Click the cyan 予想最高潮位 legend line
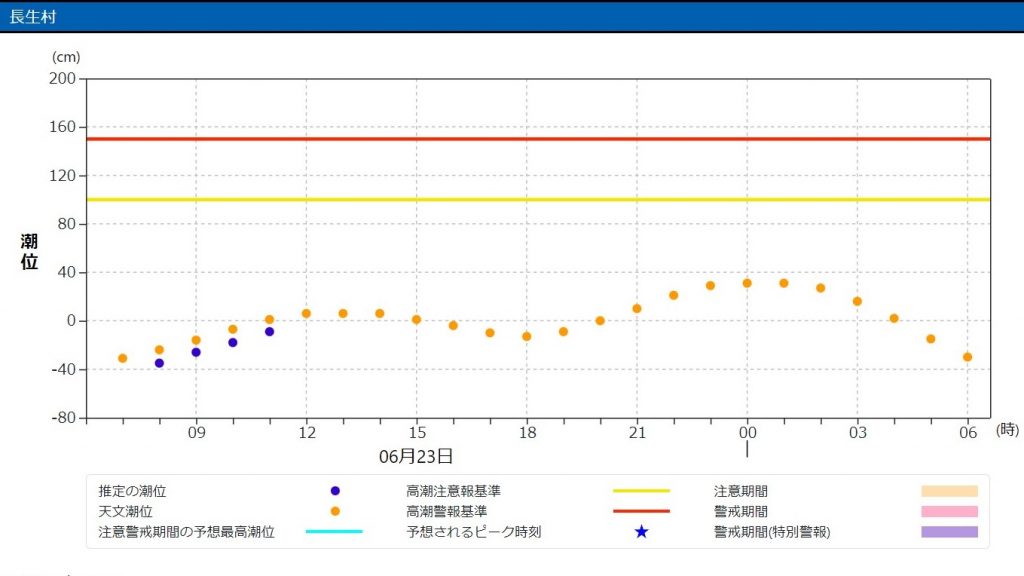 pyautogui.click(x=334, y=532)
